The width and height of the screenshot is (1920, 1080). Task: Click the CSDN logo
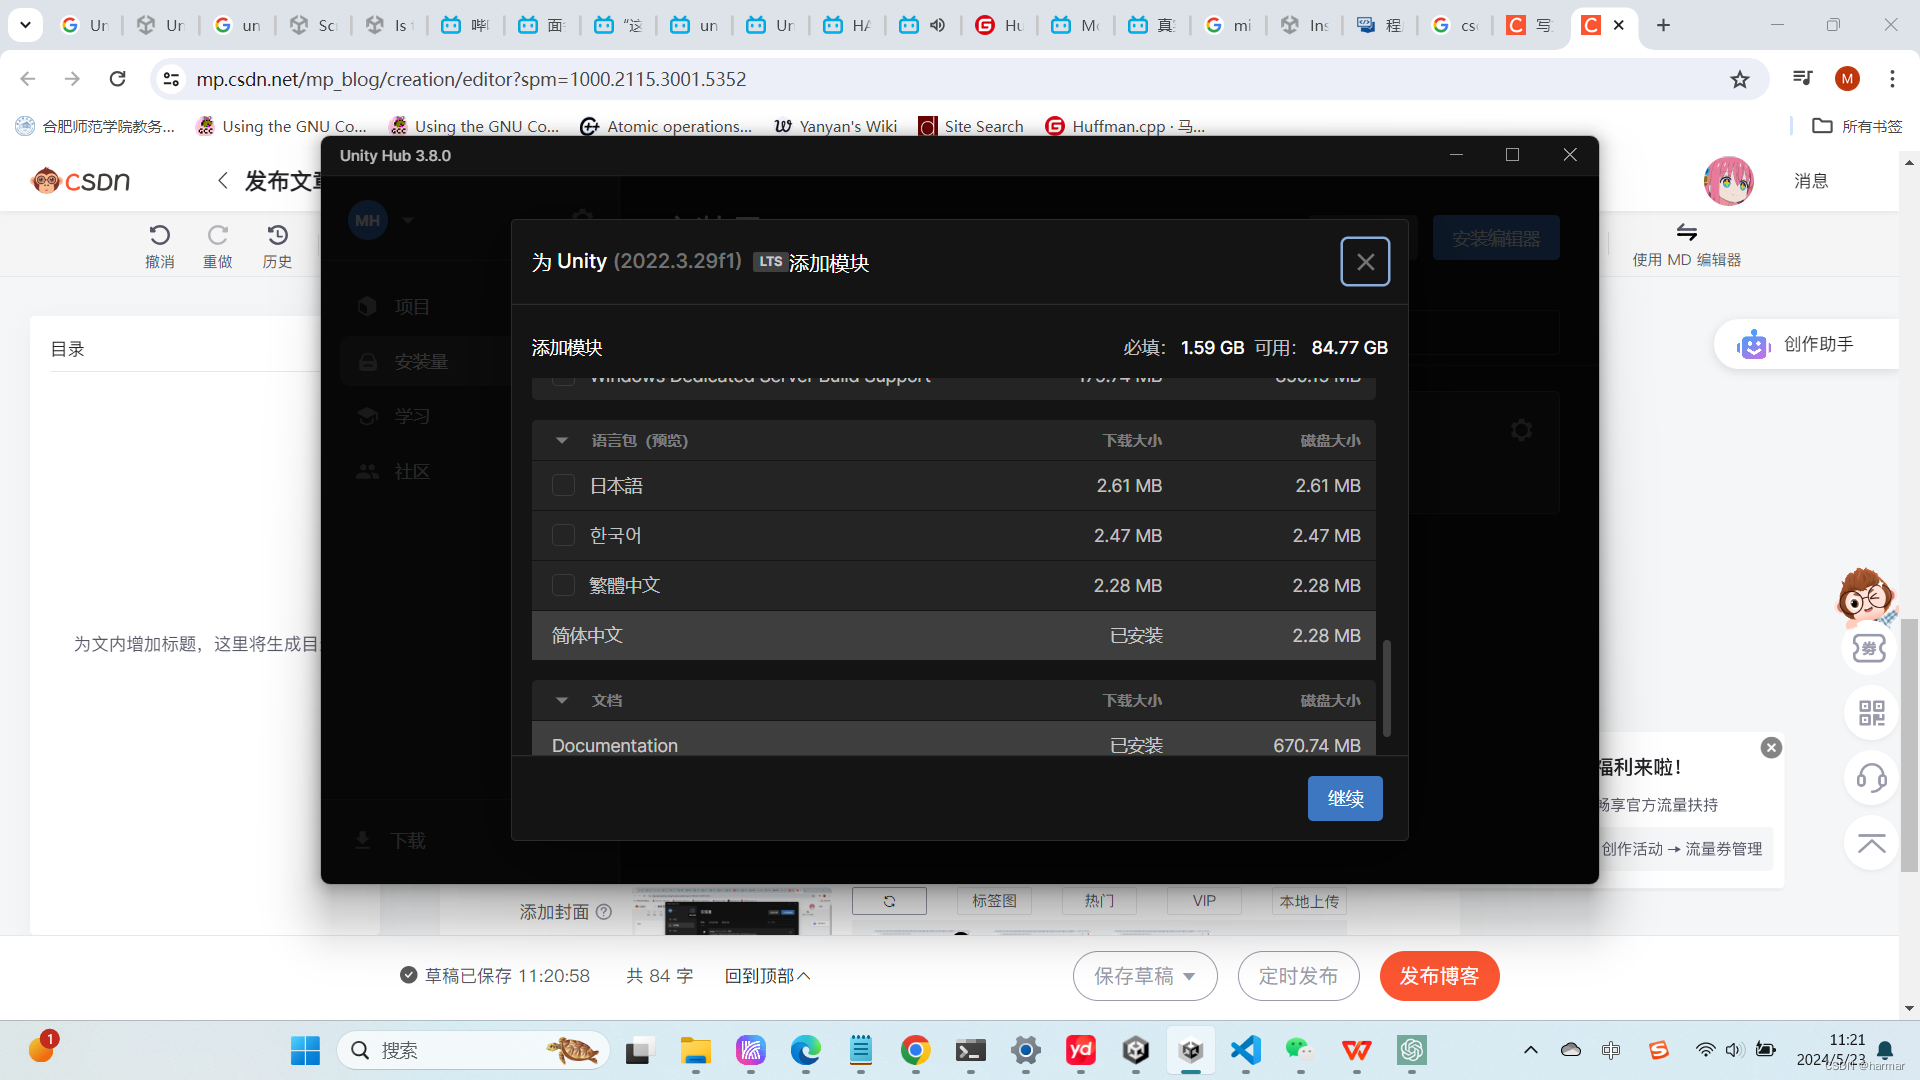point(80,181)
